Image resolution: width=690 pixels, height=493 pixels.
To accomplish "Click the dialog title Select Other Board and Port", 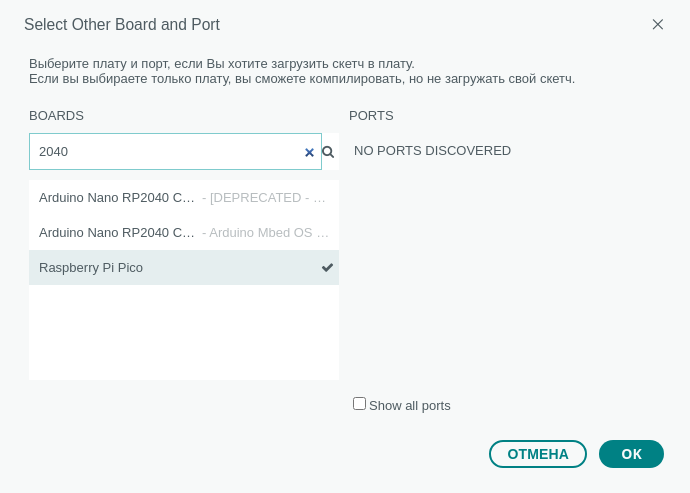I will [122, 25].
